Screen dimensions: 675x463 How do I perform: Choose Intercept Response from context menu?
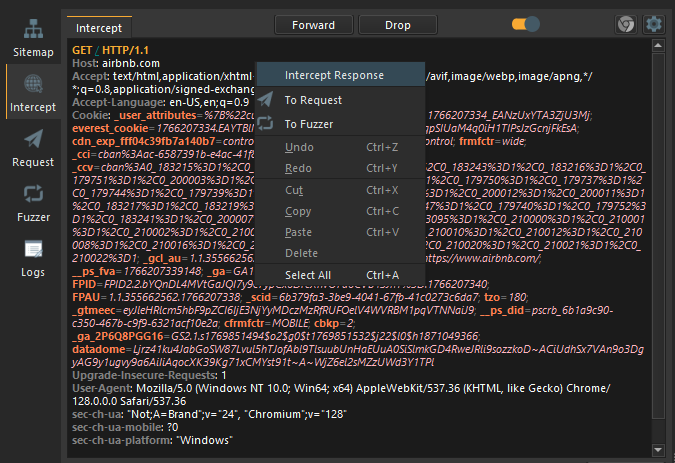pos(341,75)
